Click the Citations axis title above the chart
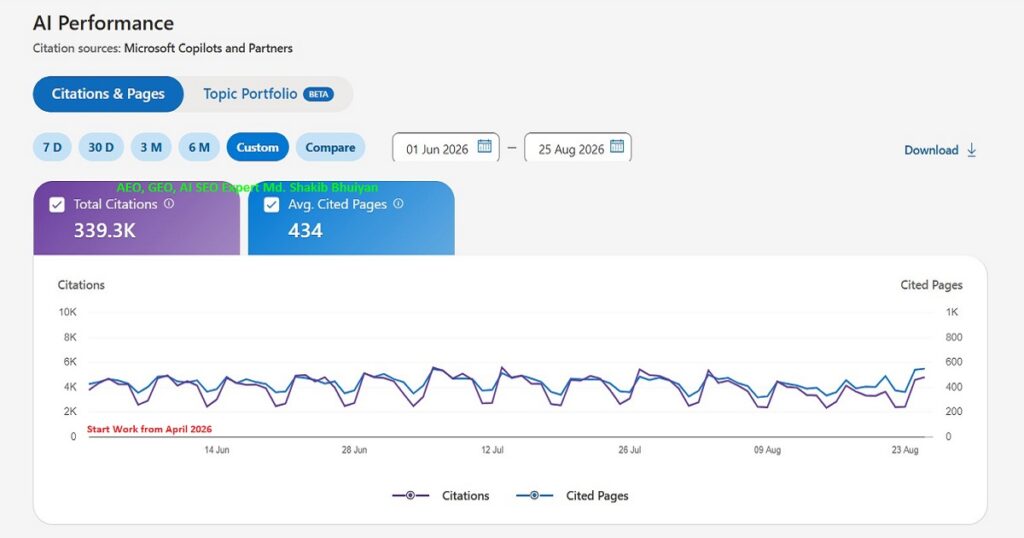Viewport: 1024px width, 538px height. coord(81,285)
